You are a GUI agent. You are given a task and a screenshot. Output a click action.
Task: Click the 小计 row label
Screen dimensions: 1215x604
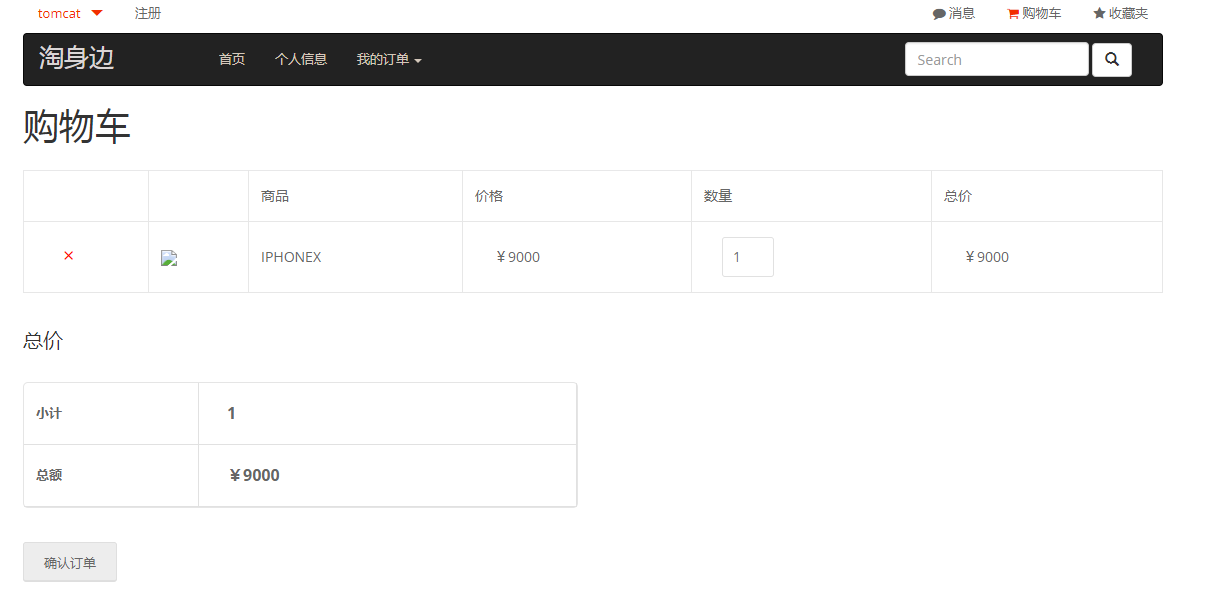(49, 413)
